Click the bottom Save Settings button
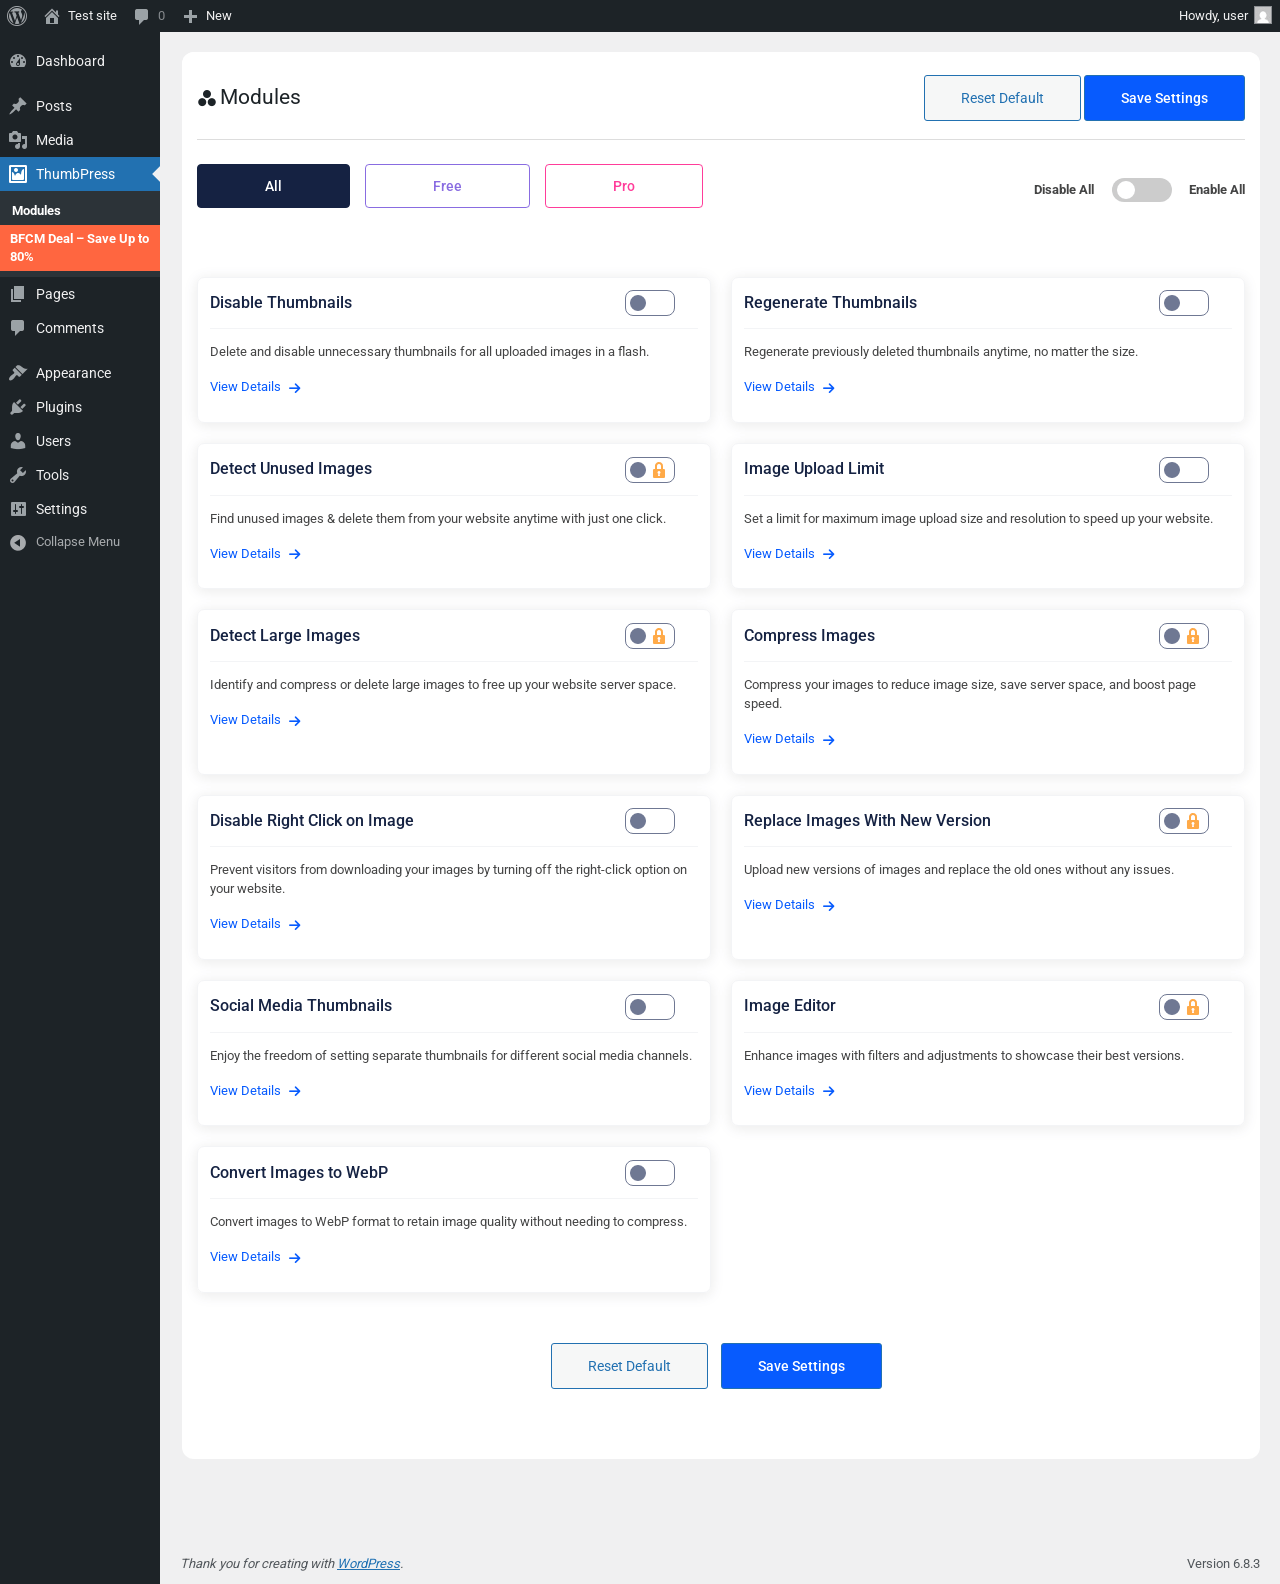Screen dimensions: 1280x1584 pyautogui.click(x=801, y=1366)
